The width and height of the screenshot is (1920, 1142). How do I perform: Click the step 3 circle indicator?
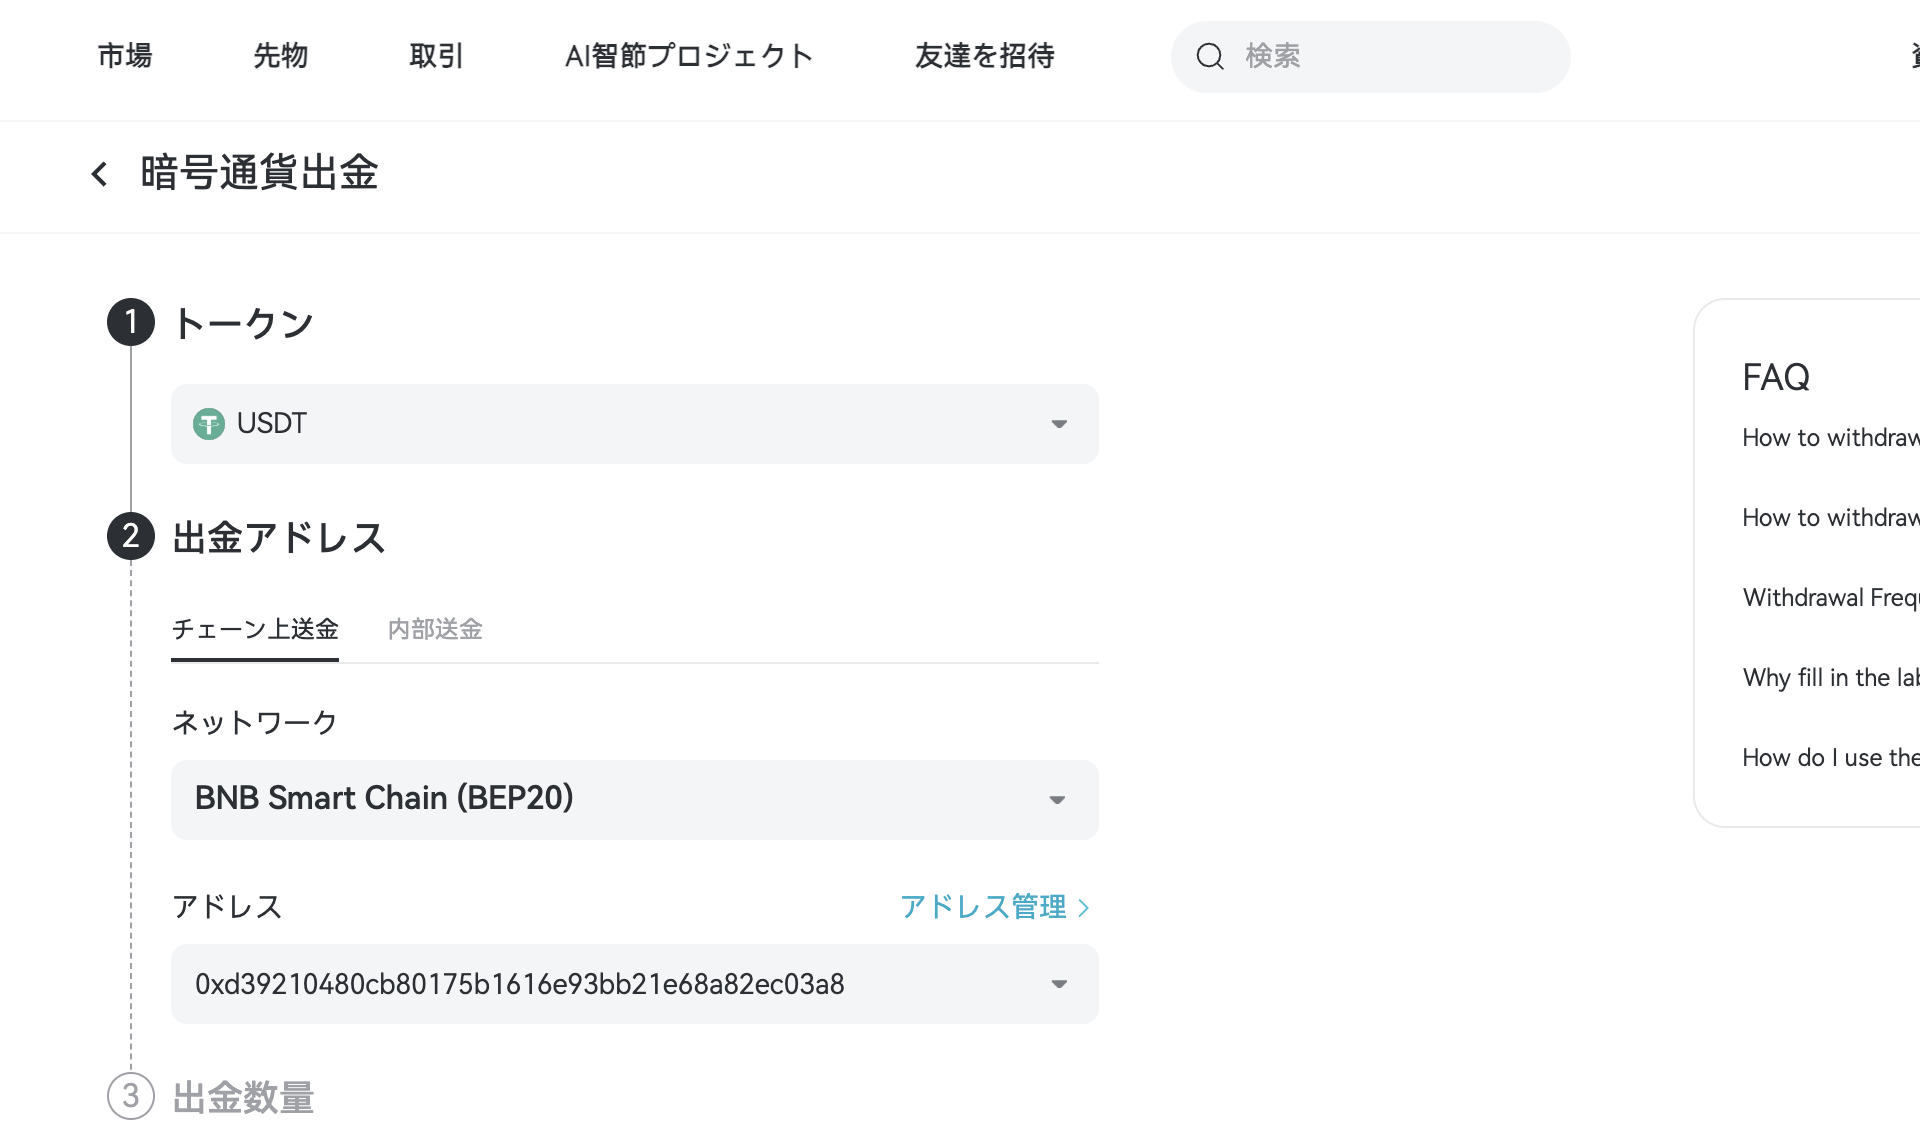click(130, 1098)
